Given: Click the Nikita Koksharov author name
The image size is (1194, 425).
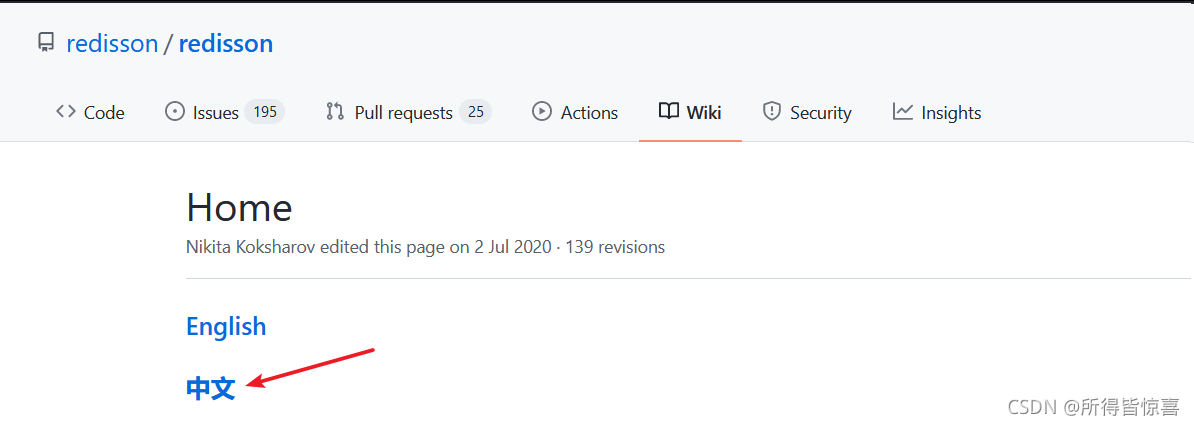Looking at the screenshot, I should (x=252, y=248).
